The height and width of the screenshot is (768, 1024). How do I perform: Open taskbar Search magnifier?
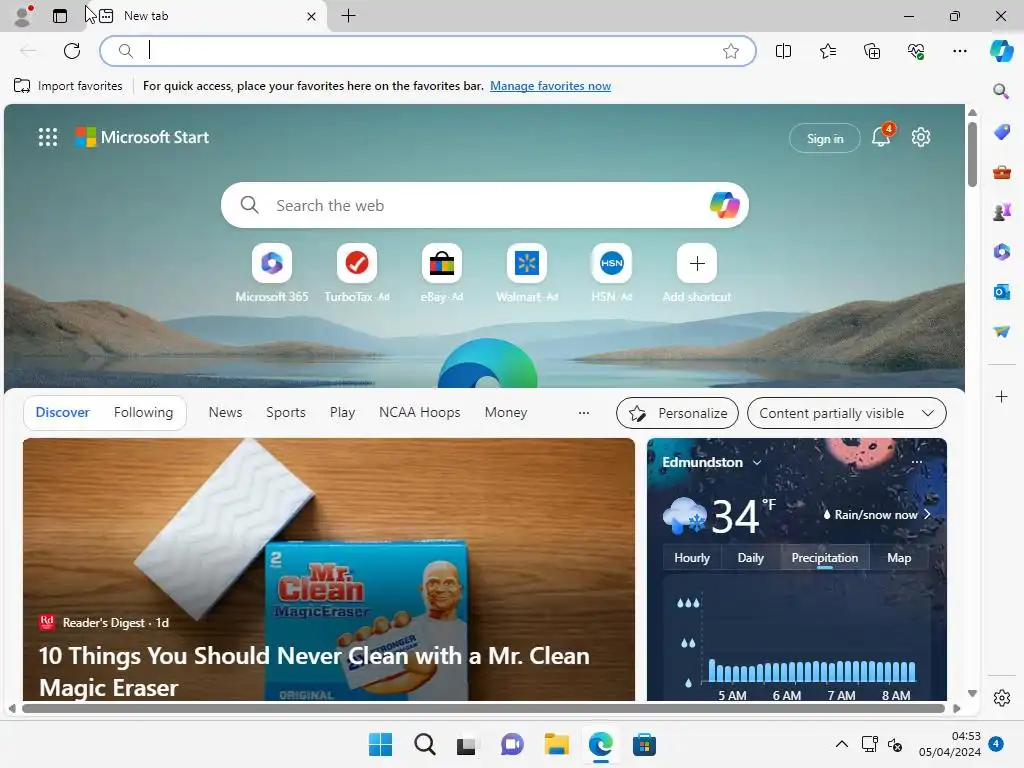click(x=424, y=744)
